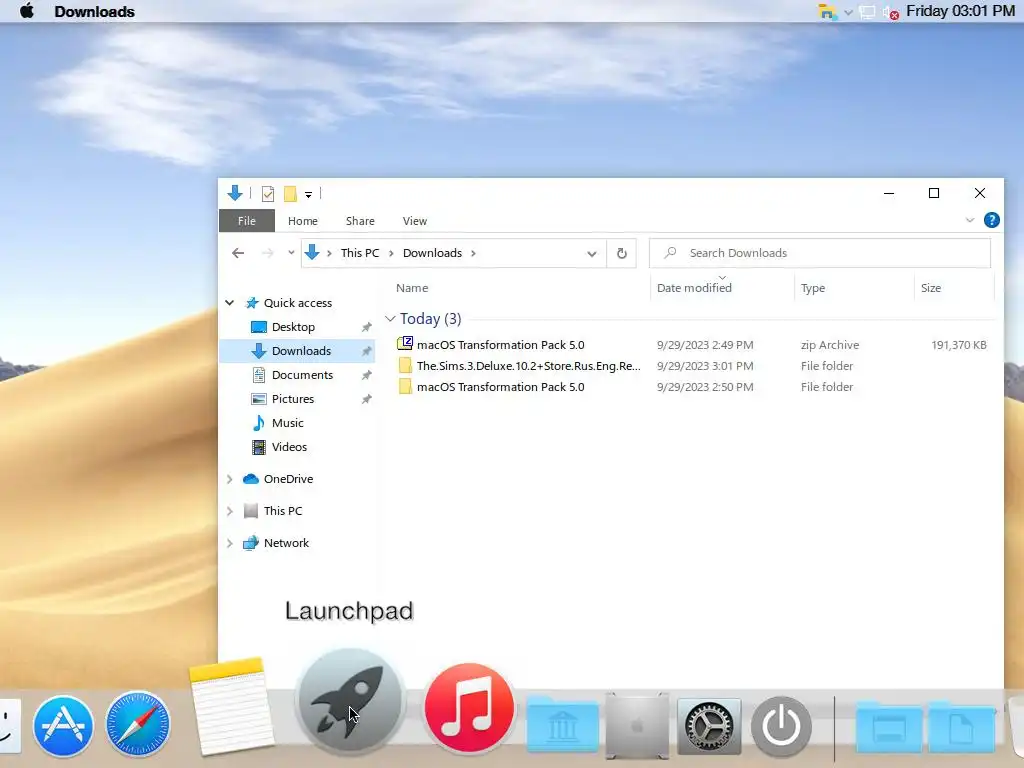Open the Explorer help question mark icon
The height and width of the screenshot is (768, 1024).
pos(991,221)
